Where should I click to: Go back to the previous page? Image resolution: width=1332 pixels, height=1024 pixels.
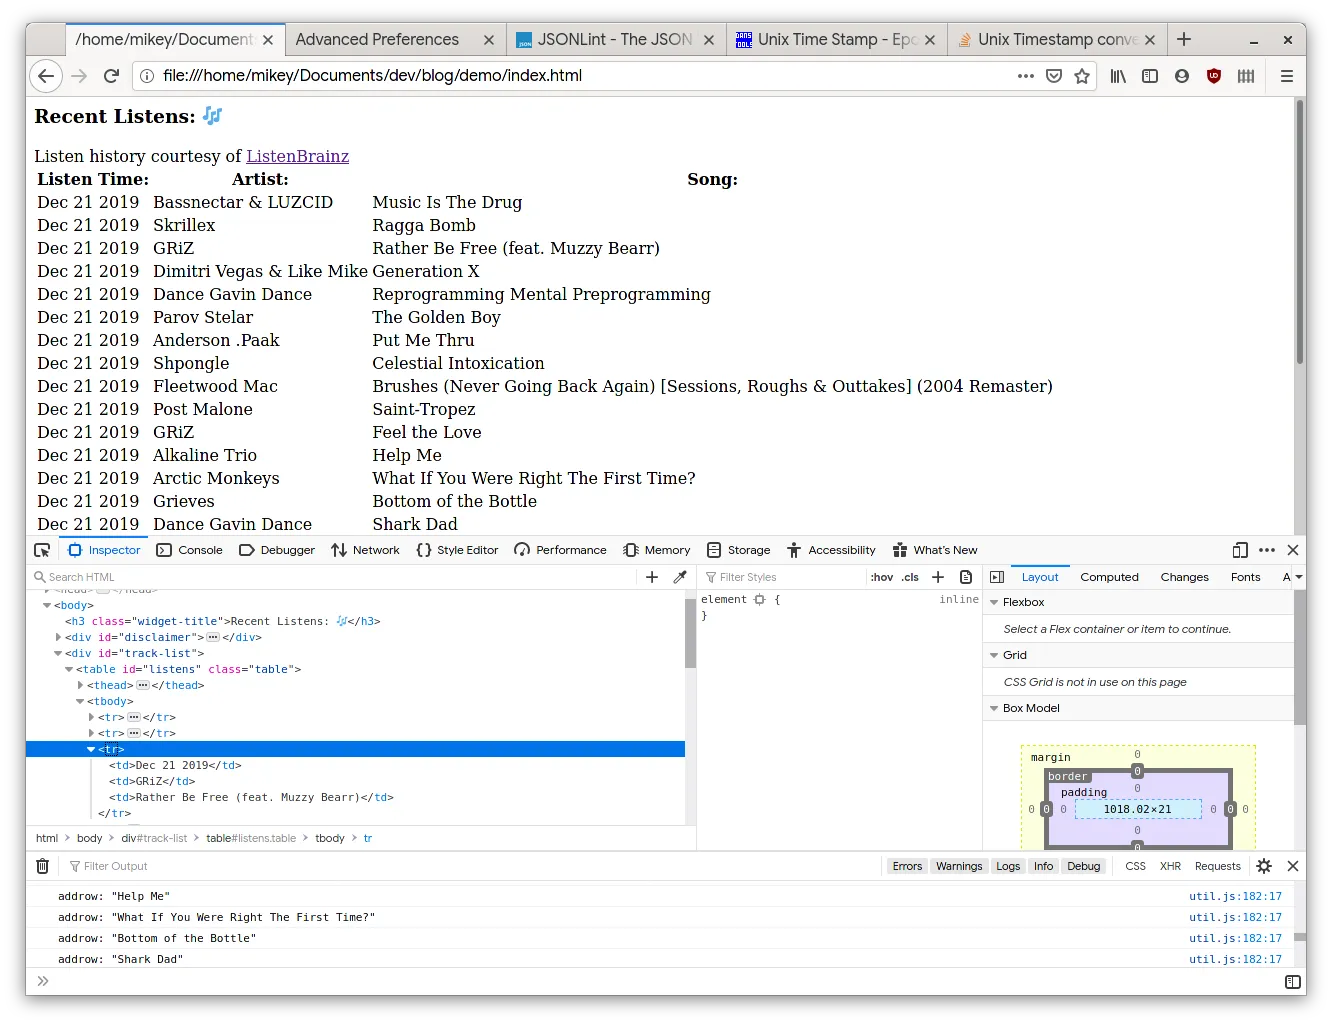click(46, 76)
